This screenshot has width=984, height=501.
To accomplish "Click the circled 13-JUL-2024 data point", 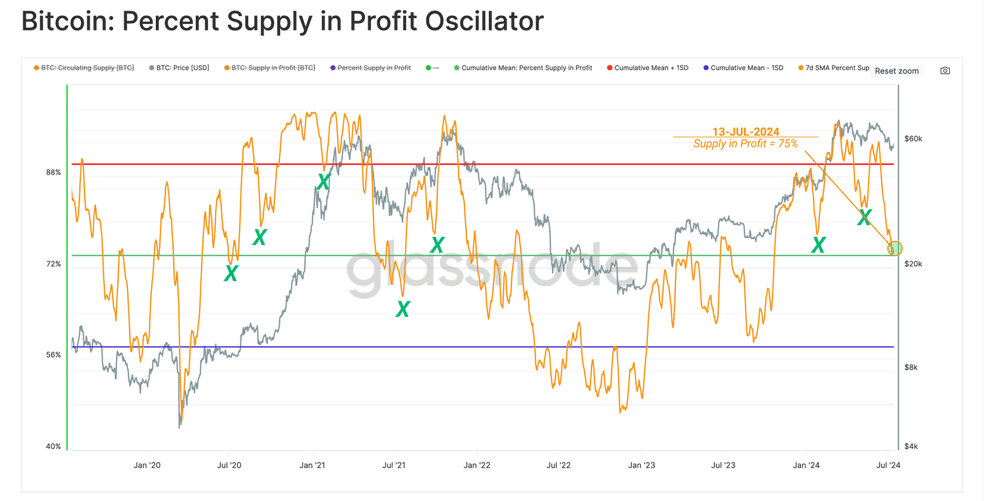I will point(895,249).
